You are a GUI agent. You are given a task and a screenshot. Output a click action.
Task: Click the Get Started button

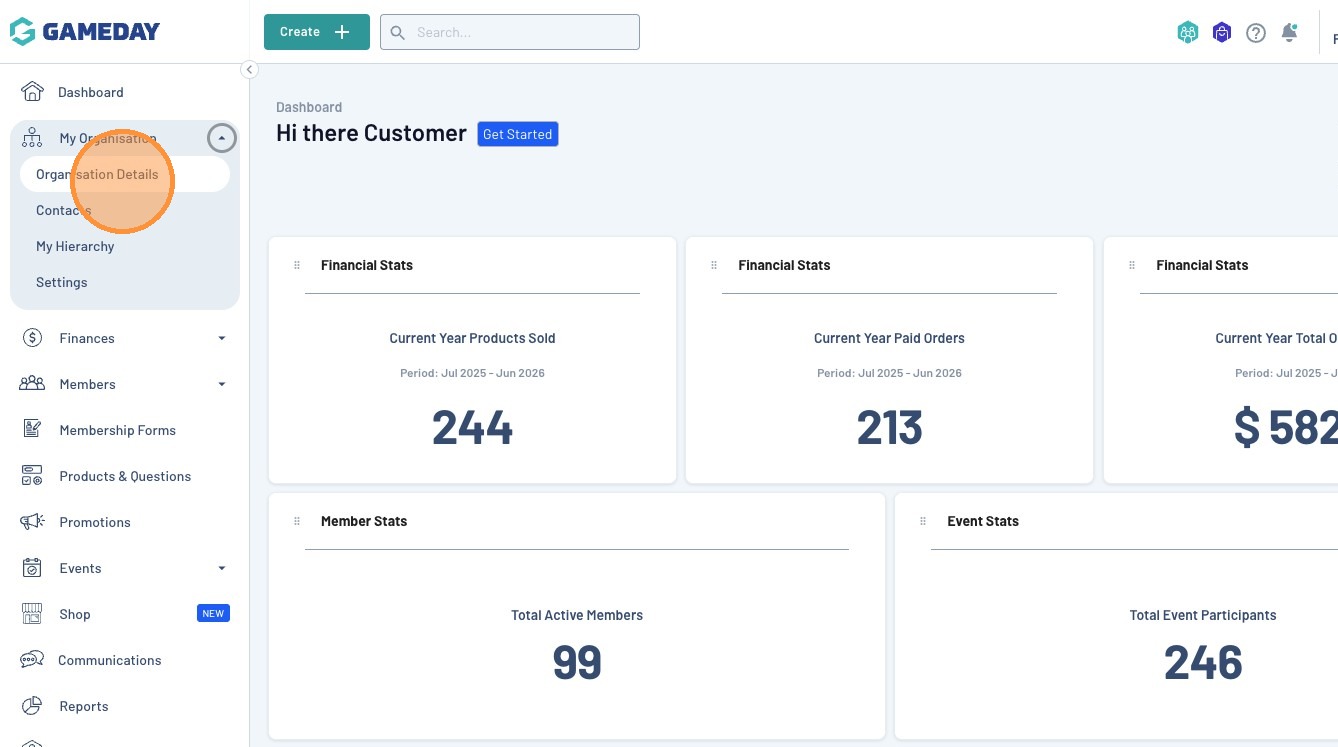[518, 134]
